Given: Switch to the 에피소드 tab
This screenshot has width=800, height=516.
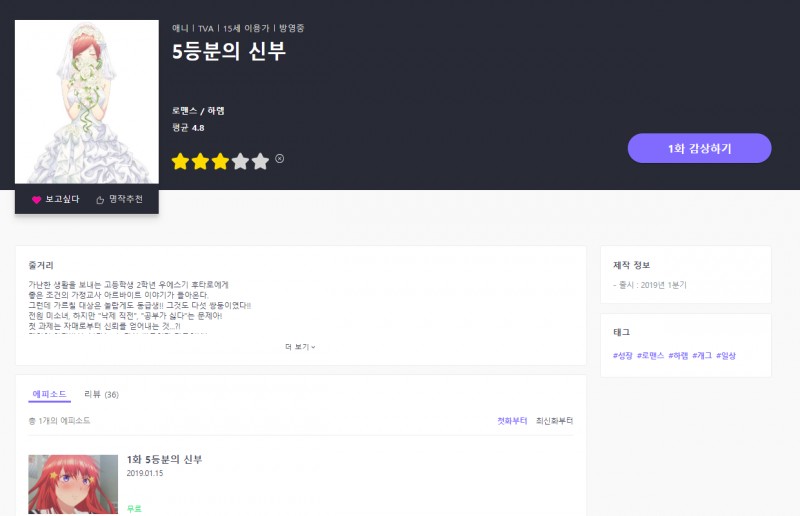Looking at the screenshot, I should pyautogui.click(x=49, y=394).
